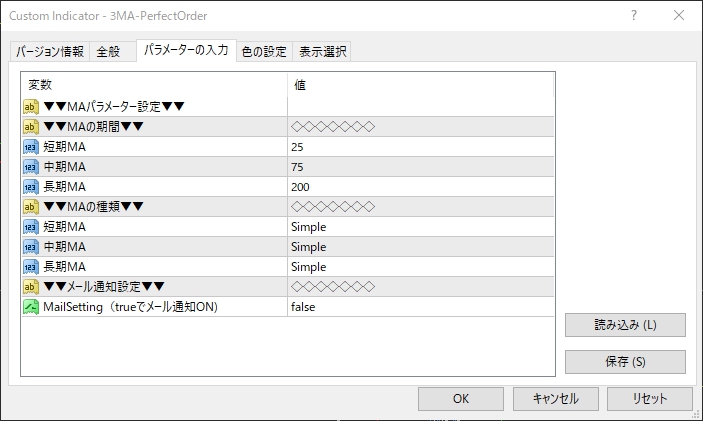
Task: Click the string icon beside ▼▼MAパラメーター設定▼▼
Action: click(31, 107)
